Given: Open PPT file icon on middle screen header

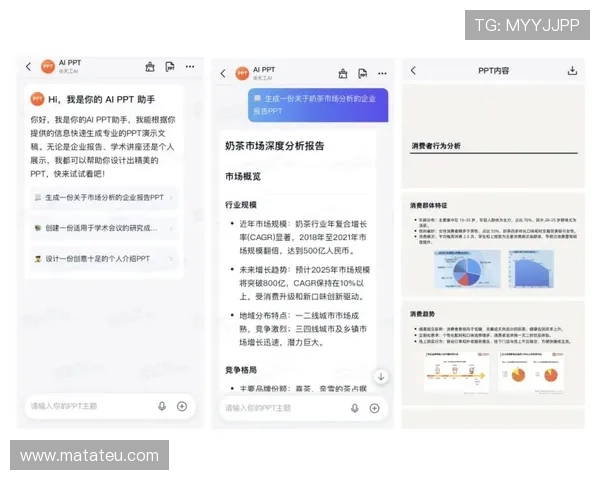Looking at the screenshot, I should click(x=362, y=73).
